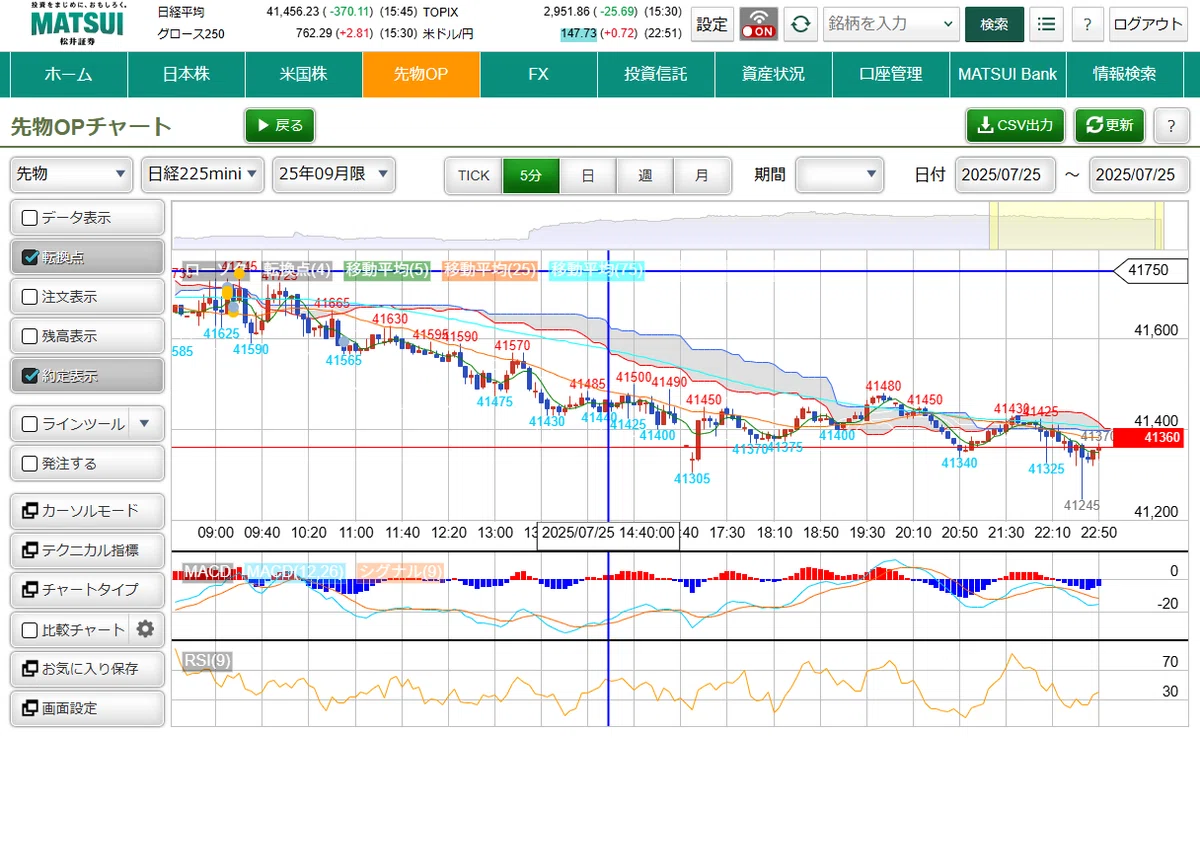Open テクニカル指標 settings
The height and width of the screenshot is (865, 1200).
(87, 550)
